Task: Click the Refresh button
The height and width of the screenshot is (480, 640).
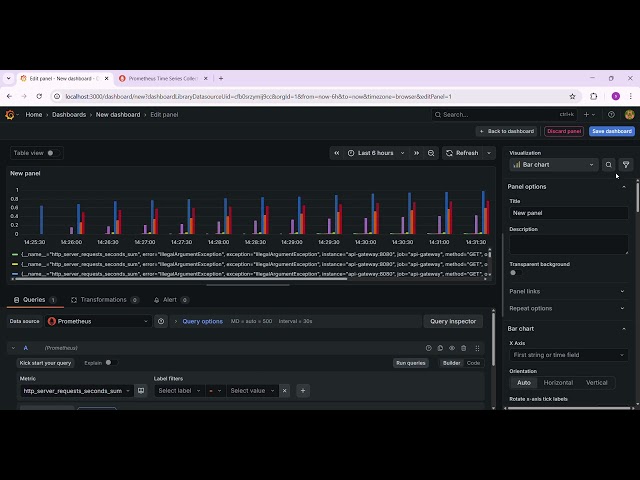Action: tap(462, 153)
